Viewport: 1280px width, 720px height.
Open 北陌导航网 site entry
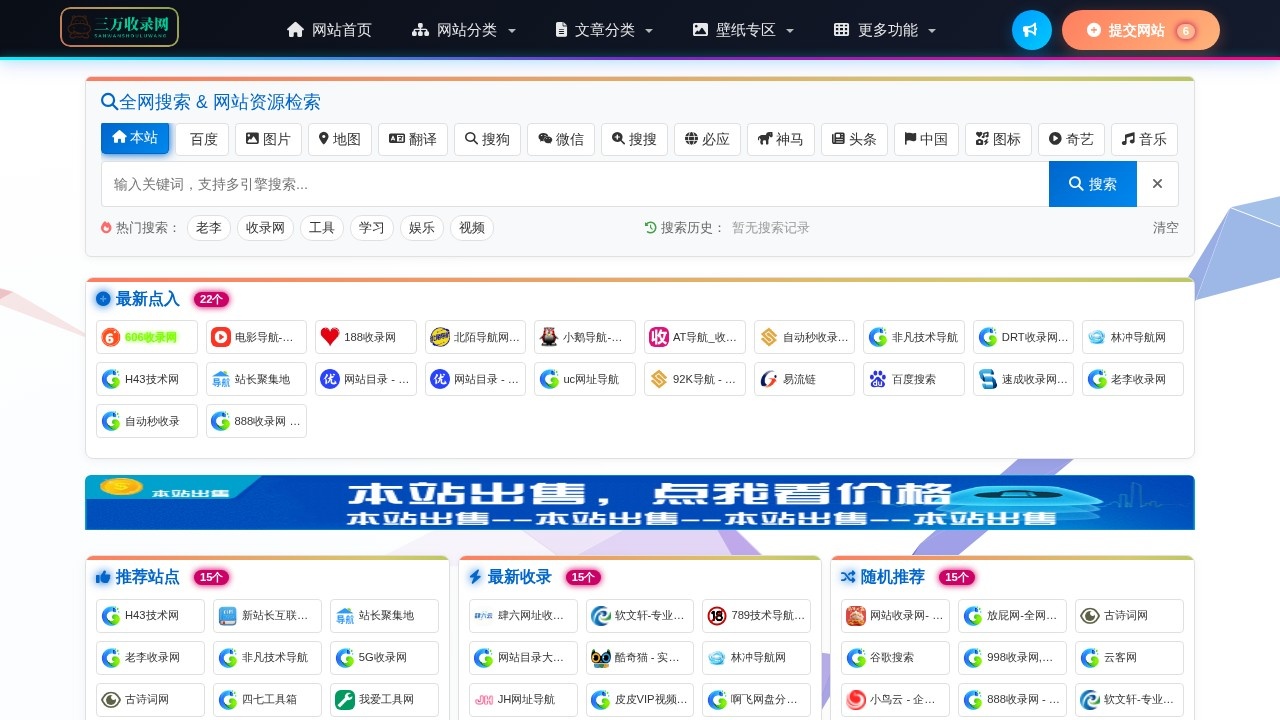[476, 337]
